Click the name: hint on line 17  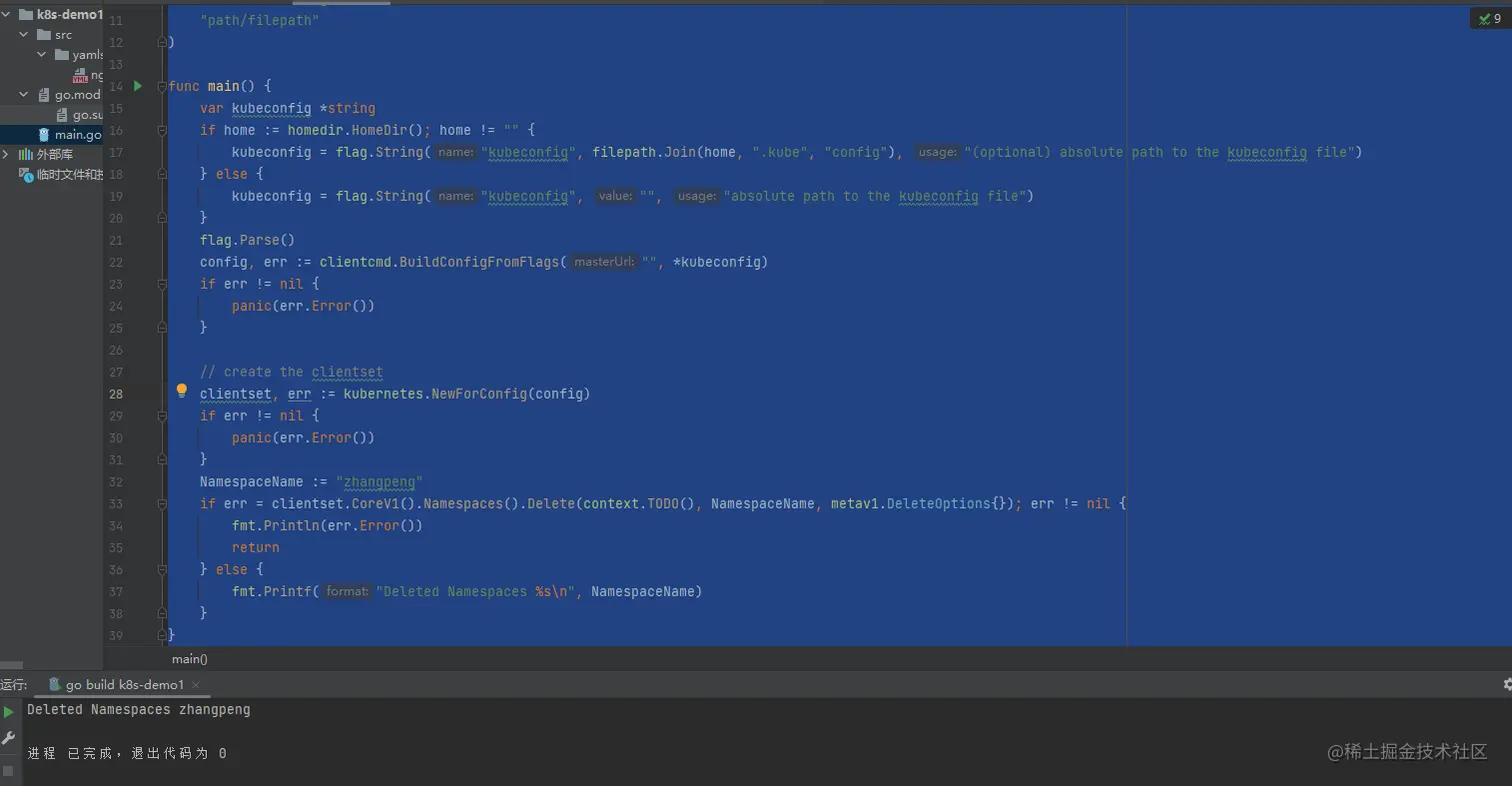point(456,153)
